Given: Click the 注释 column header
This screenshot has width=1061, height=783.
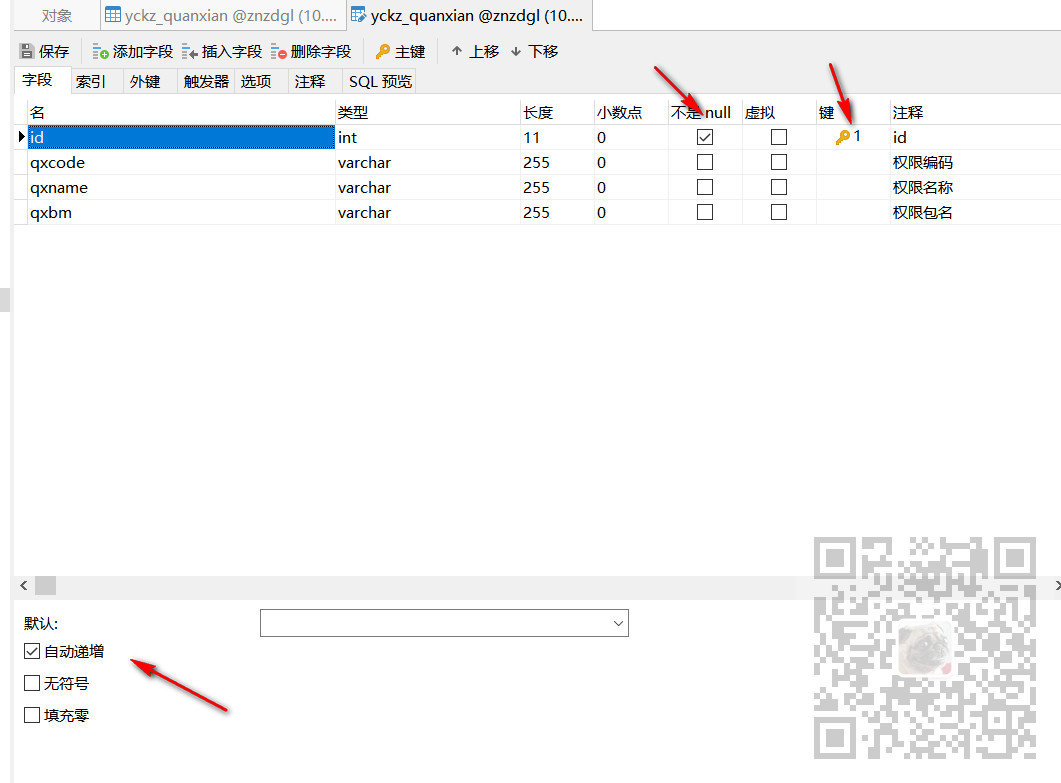Looking at the screenshot, I should click(x=975, y=112).
